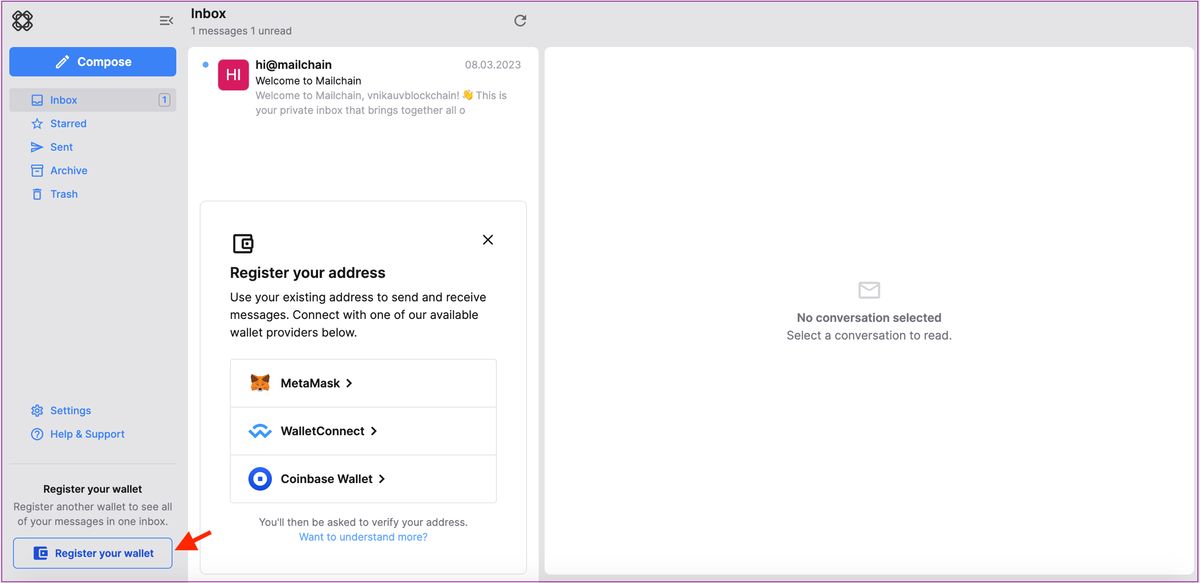Open the Sent folder
Image resolution: width=1200 pixels, height=583 pixels.
[93, 147]
